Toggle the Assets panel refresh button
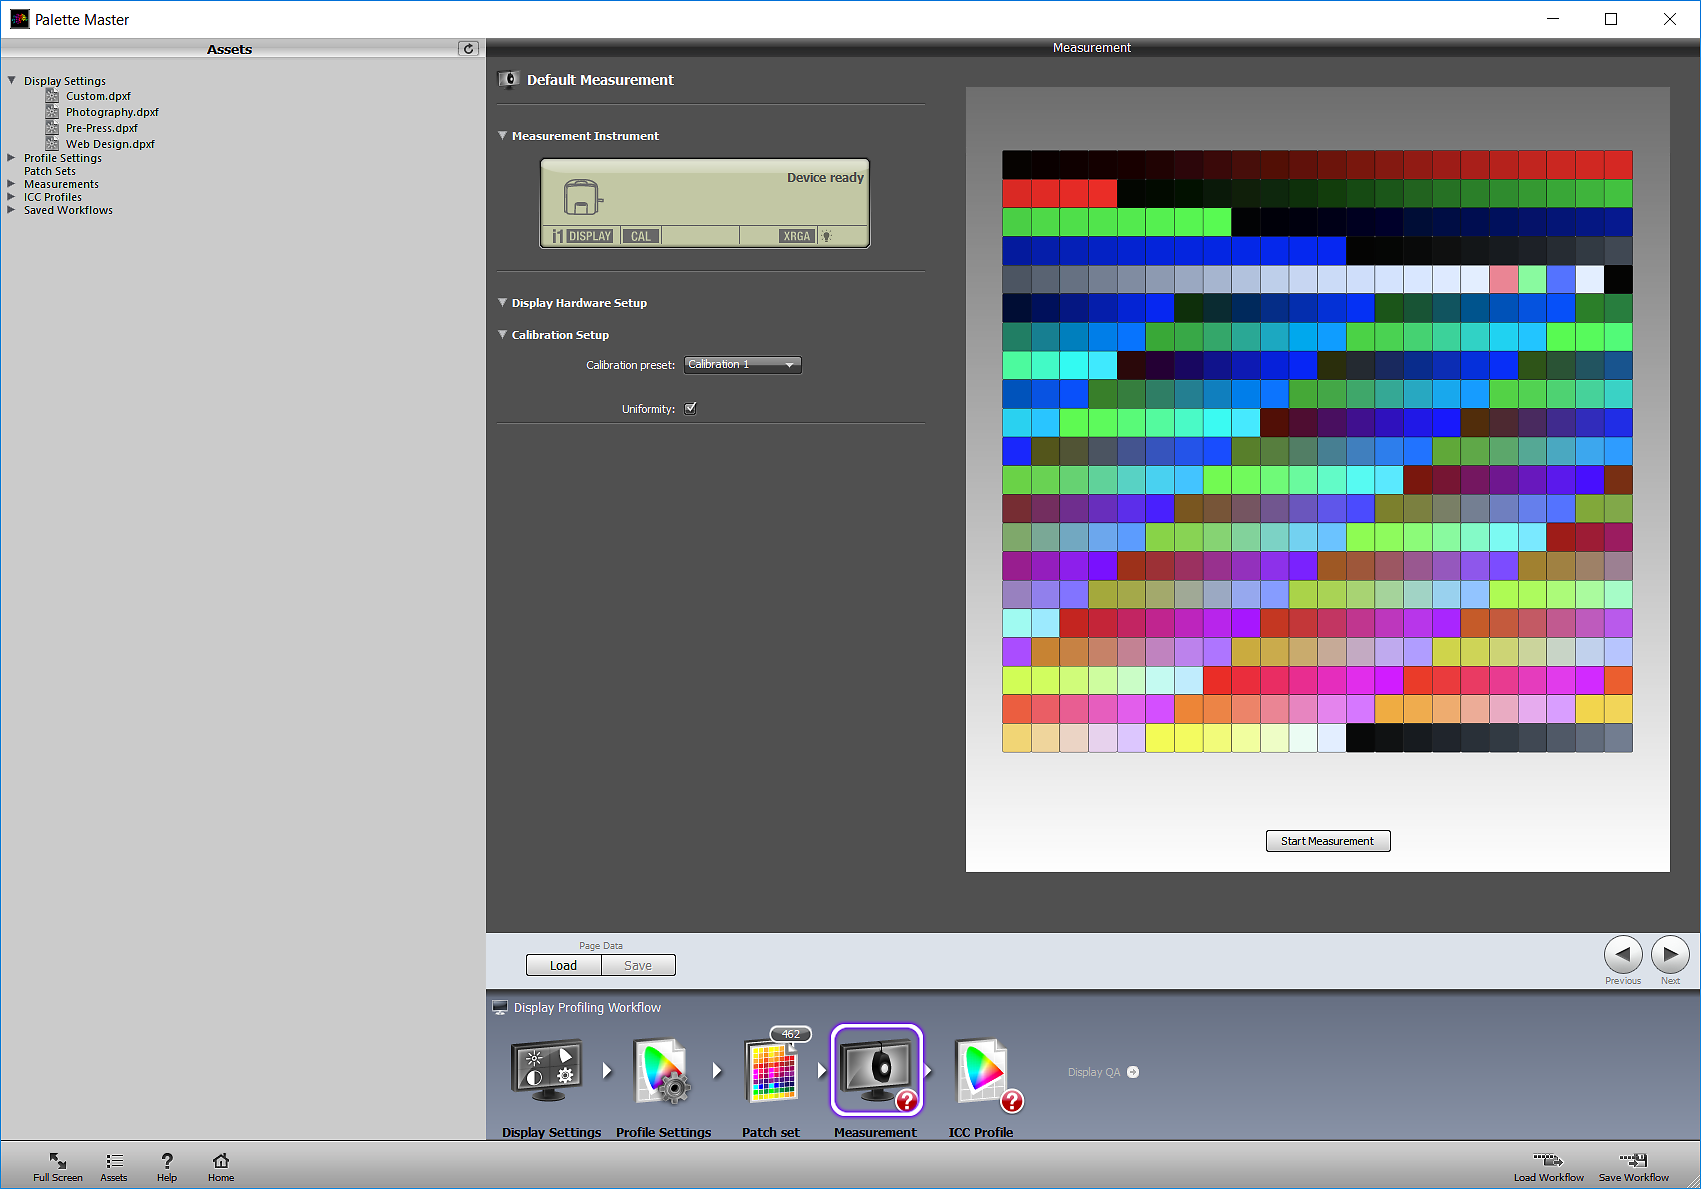 coord(468,48)
